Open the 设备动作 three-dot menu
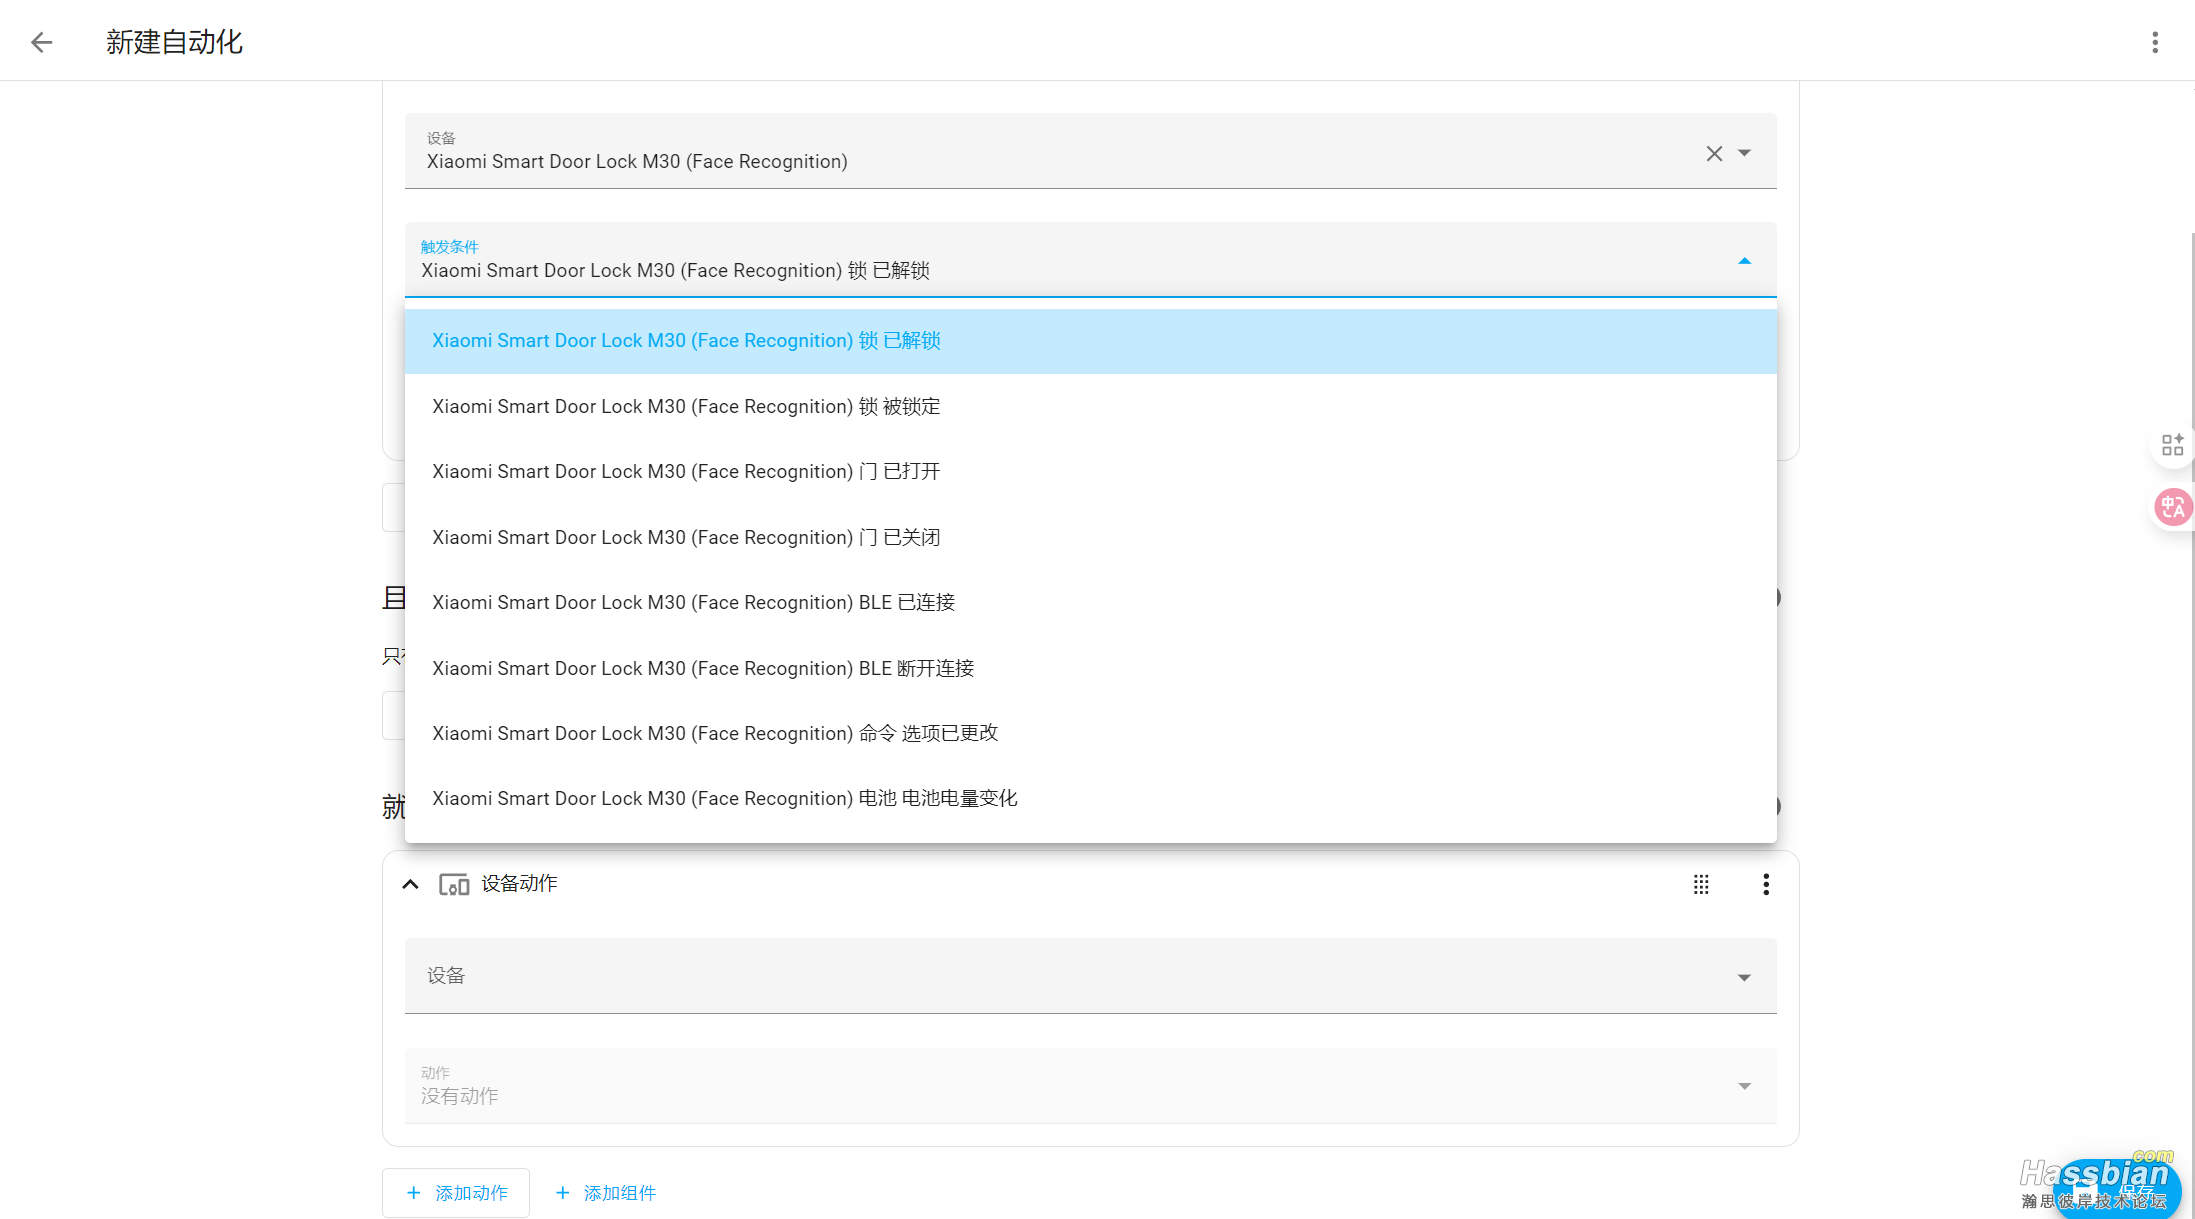This screenshot has width=2195, height=1219. tap(1766, 884)
